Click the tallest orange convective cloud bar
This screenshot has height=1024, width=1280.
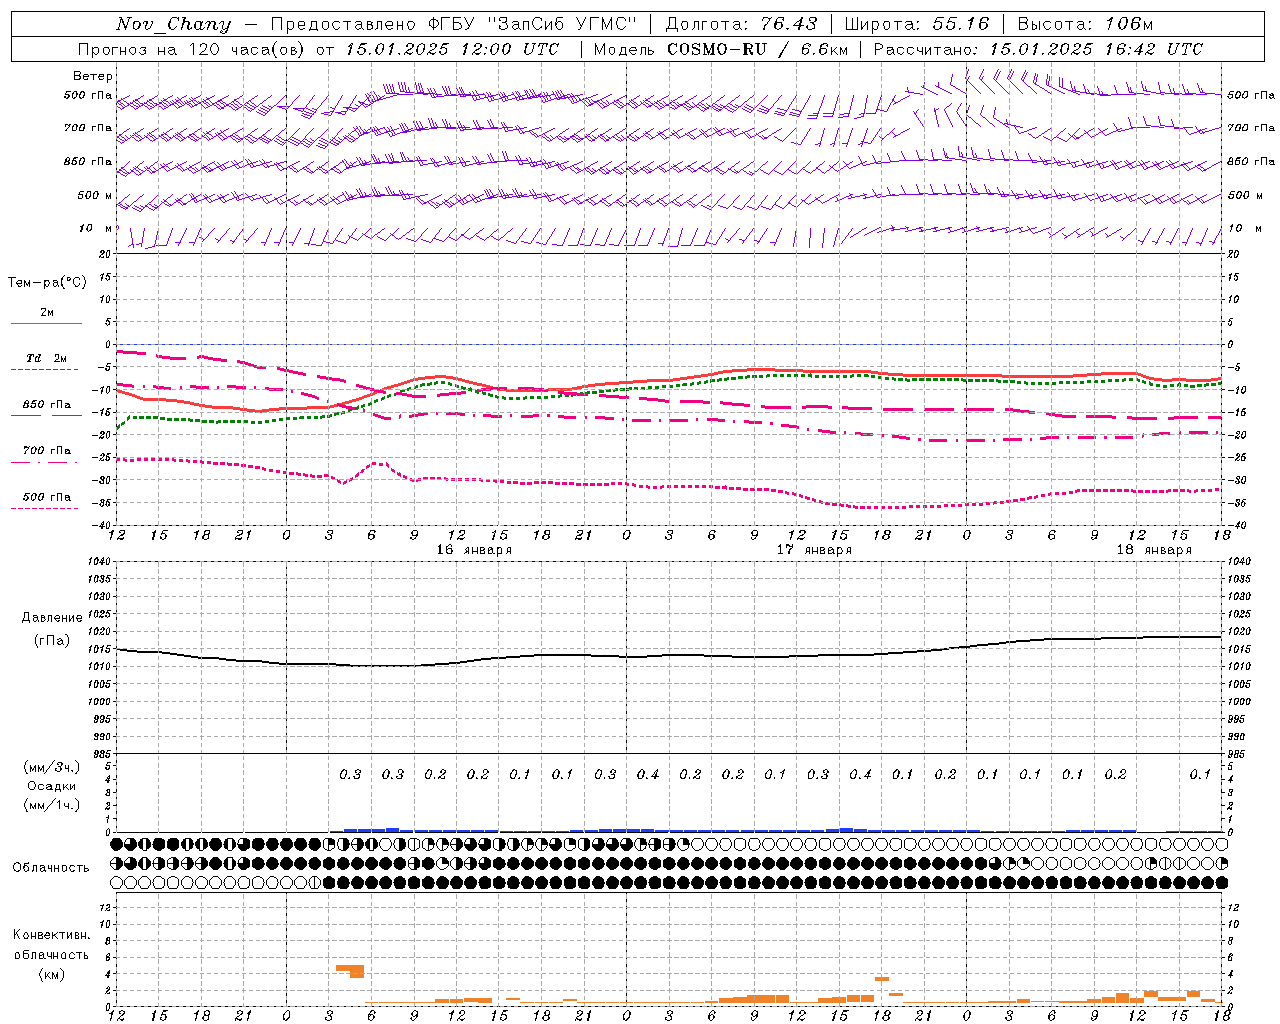point(357,971)
